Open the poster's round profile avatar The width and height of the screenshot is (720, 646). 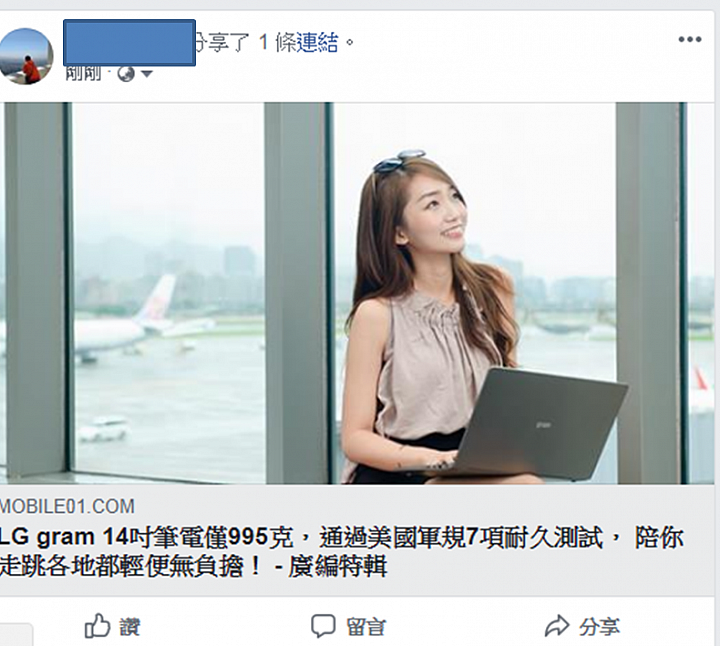[x=26, y=56]
